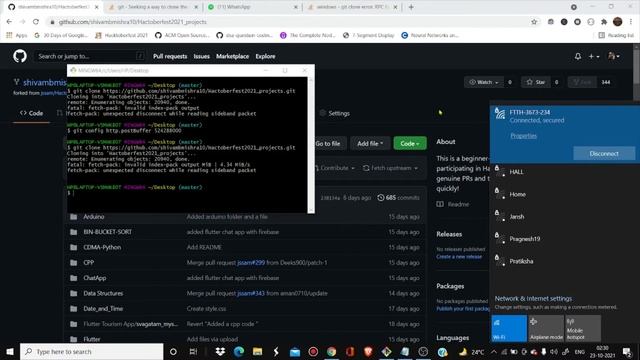Open the profile avatar menu in GitHub header
The width and height of the screenshot is (640, 360).
coord(613,56)
